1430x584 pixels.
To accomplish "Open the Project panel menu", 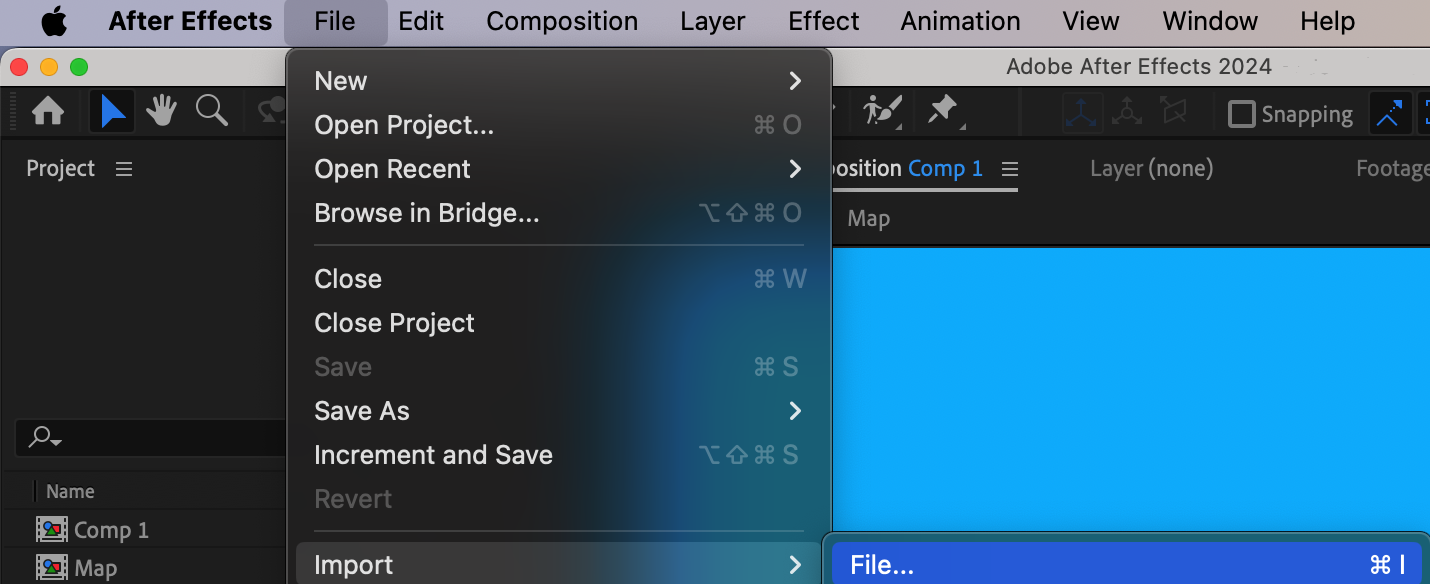I will pyautogui.click(x=124, y=169).
